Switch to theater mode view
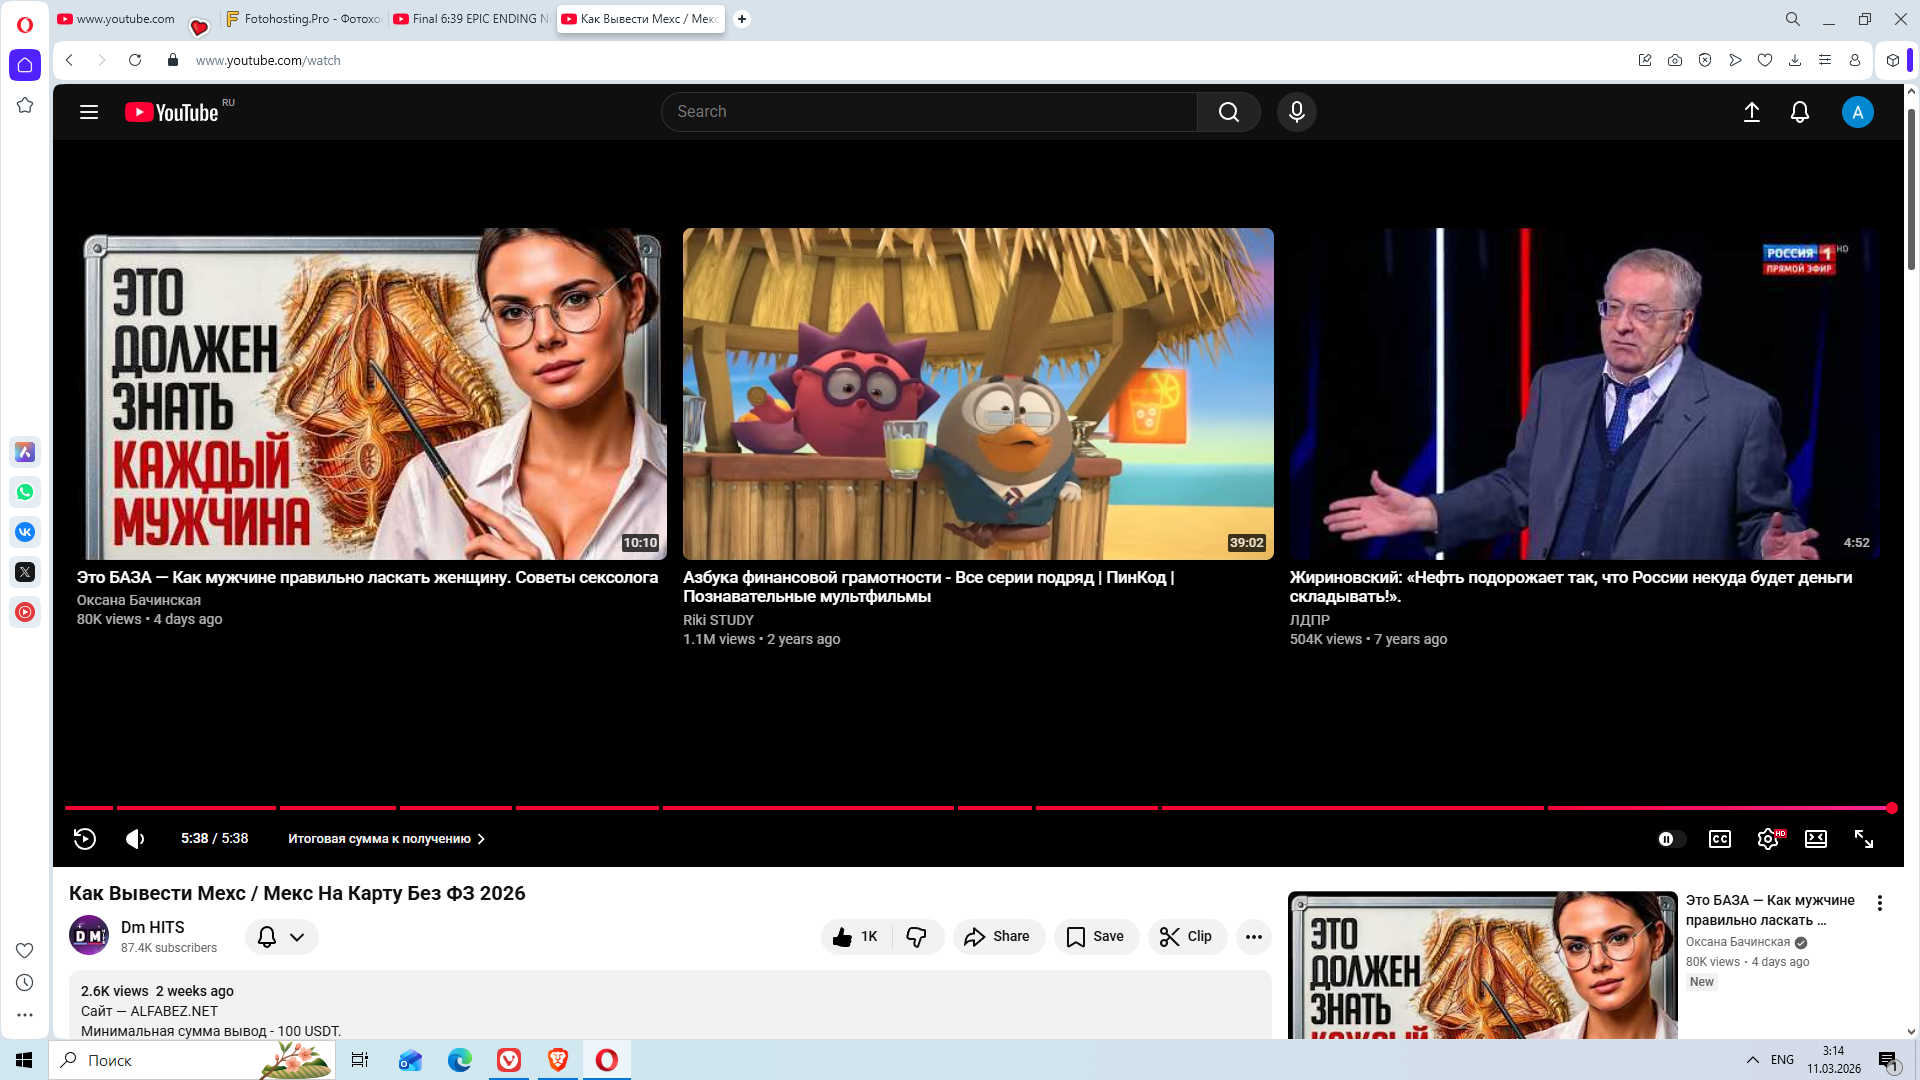This screenshot has height=1080, width=1920. (x=1815, y=839)
